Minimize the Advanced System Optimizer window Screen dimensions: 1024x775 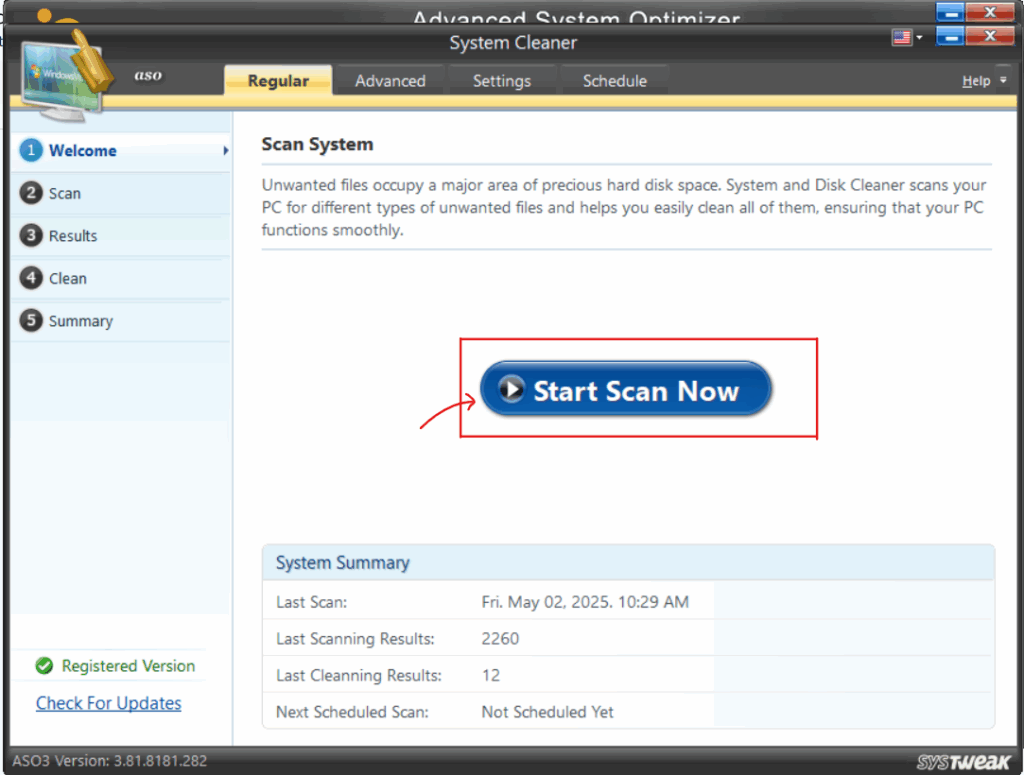pos(950,11)
